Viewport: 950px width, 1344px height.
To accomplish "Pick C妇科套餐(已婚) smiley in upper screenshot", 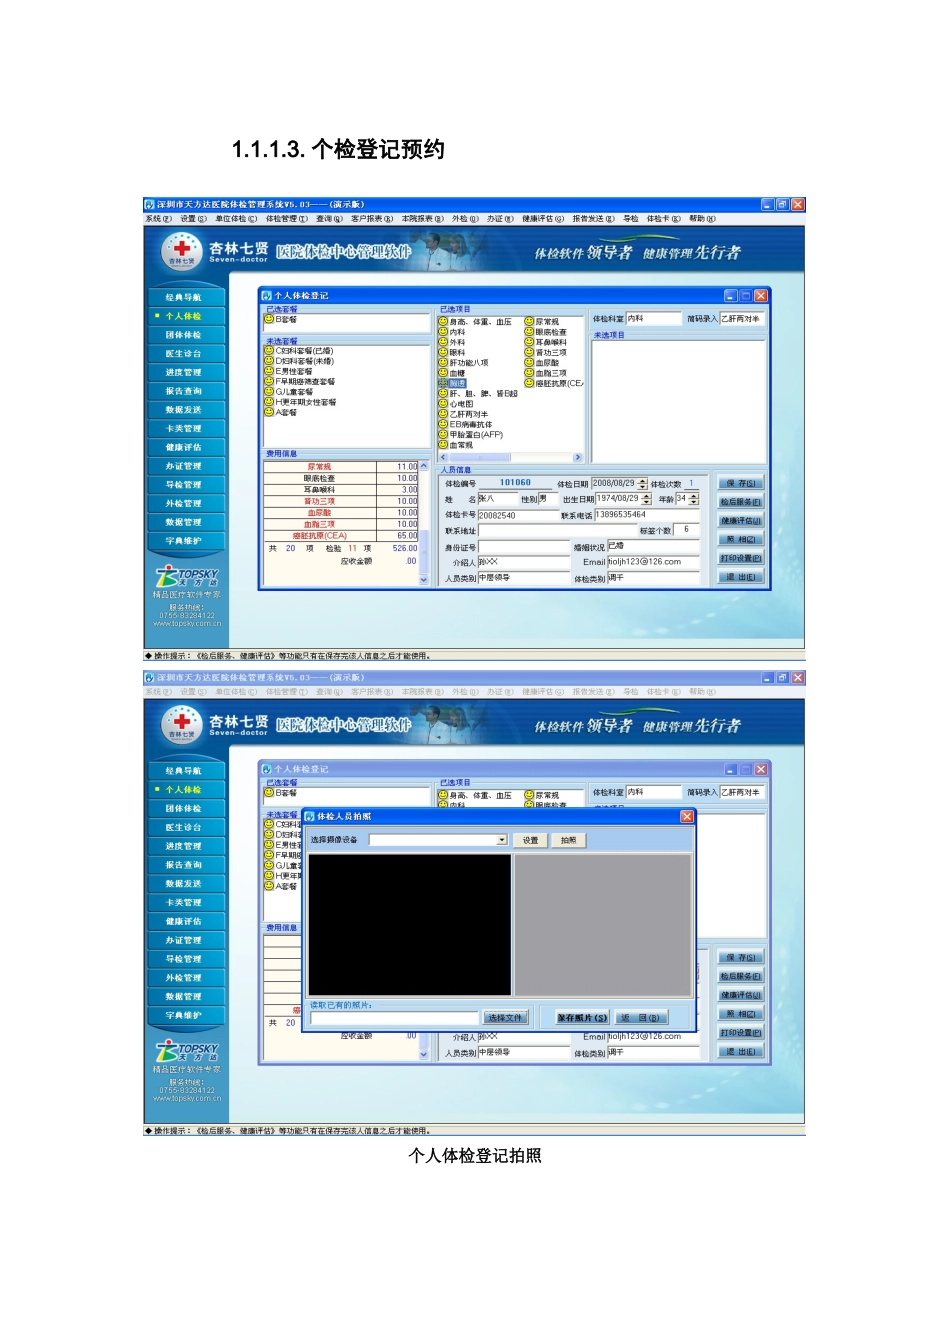I will tap(269, 351).
